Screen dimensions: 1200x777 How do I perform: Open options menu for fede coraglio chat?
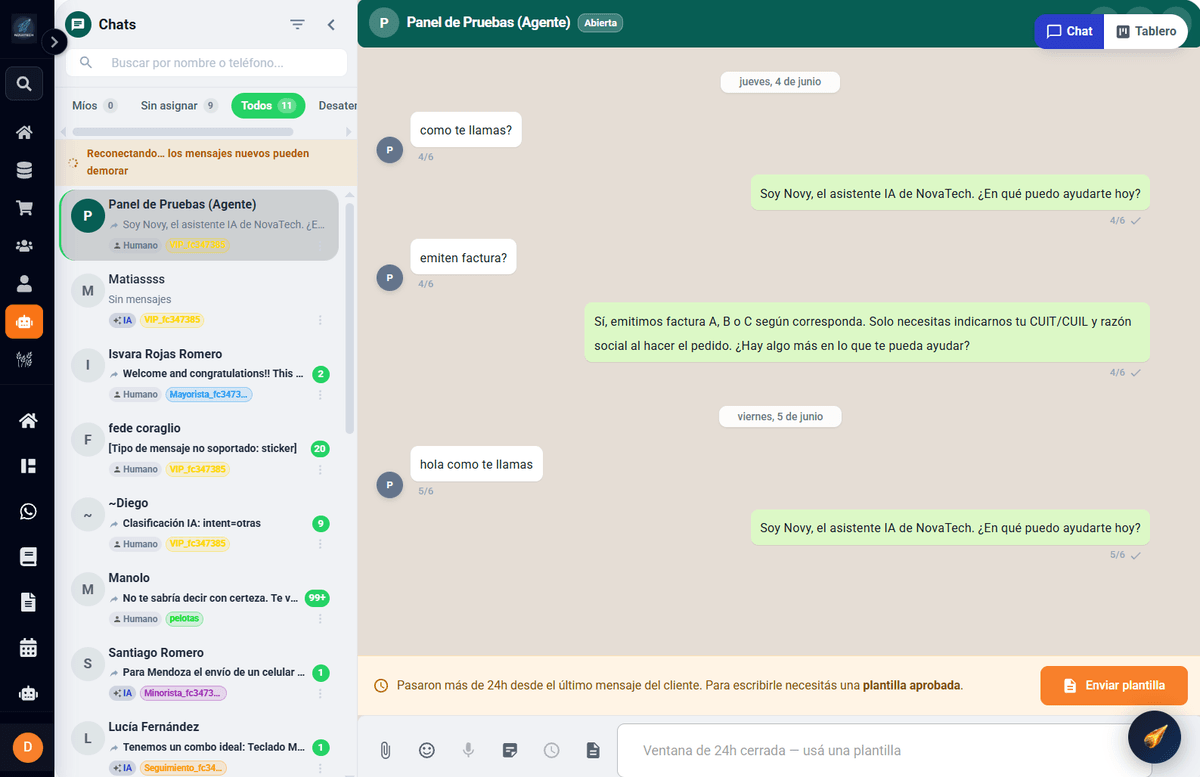coord(320,469)
